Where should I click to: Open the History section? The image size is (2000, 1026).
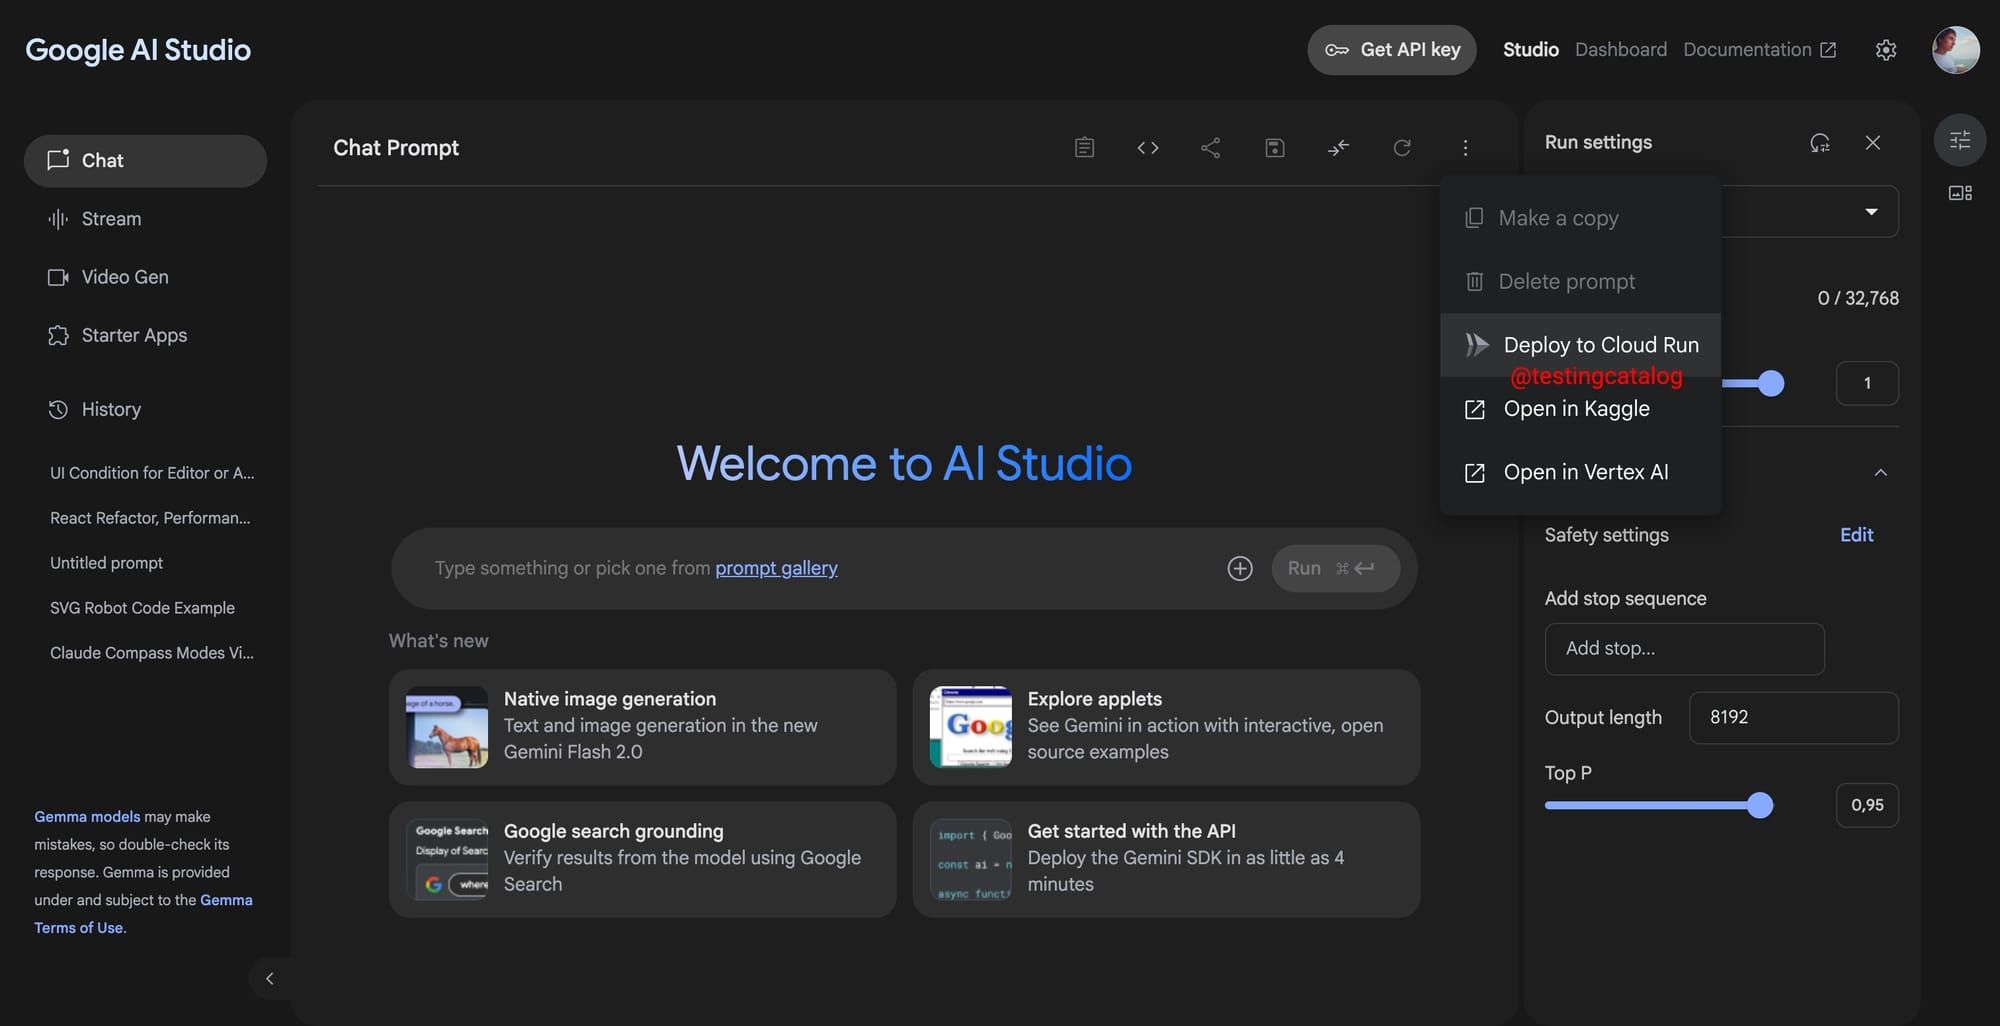click(111, 409)
